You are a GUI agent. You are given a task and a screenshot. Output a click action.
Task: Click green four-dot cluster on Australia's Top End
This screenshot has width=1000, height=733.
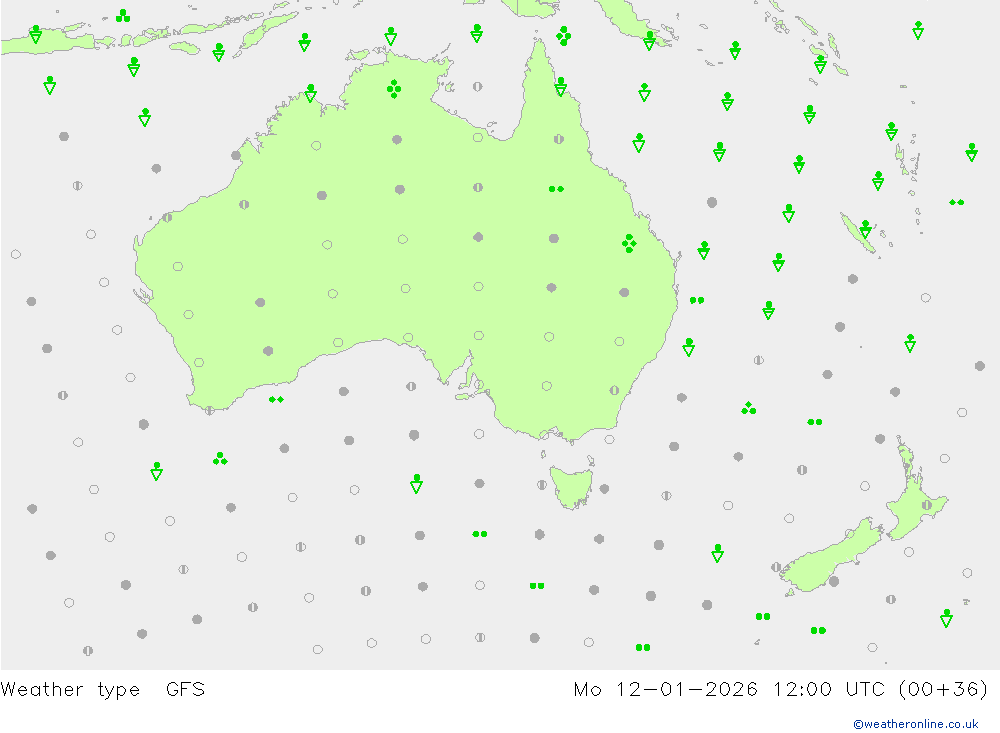[394, 89]
